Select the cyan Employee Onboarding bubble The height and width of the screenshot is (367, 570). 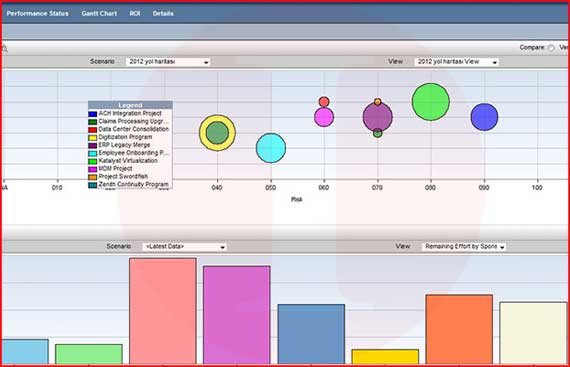tap(271, 148)
